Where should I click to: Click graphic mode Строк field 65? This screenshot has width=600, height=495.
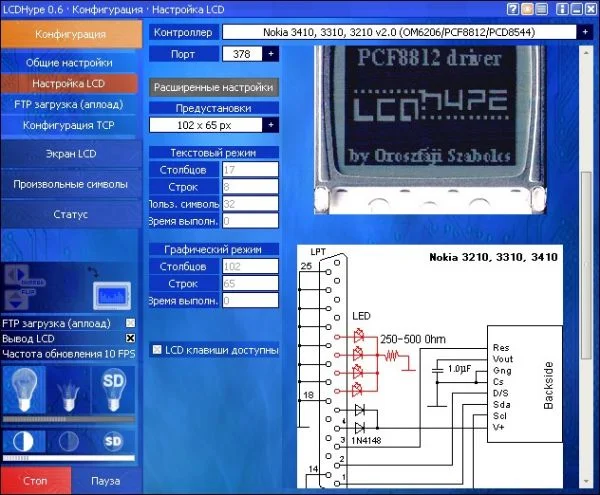pyautogui.click(x=251, y=283)
